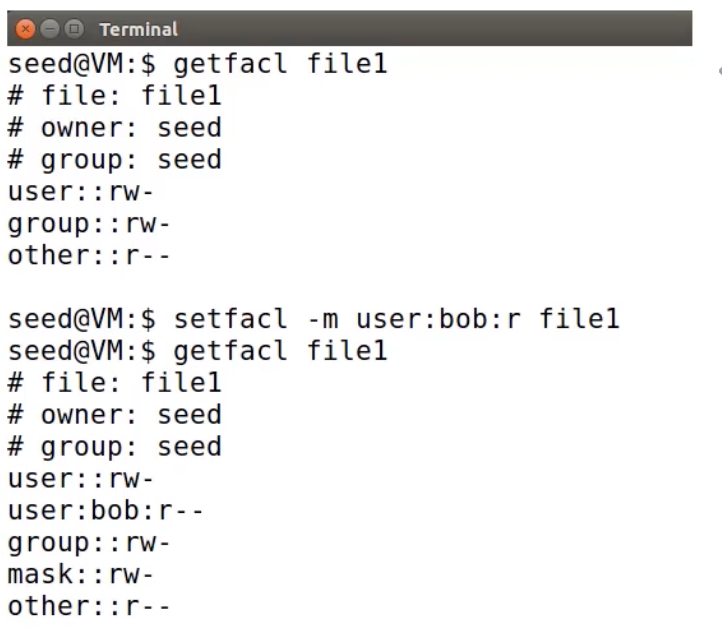
Task: Close the Terminal window with the red button
Action: point(25,29)
